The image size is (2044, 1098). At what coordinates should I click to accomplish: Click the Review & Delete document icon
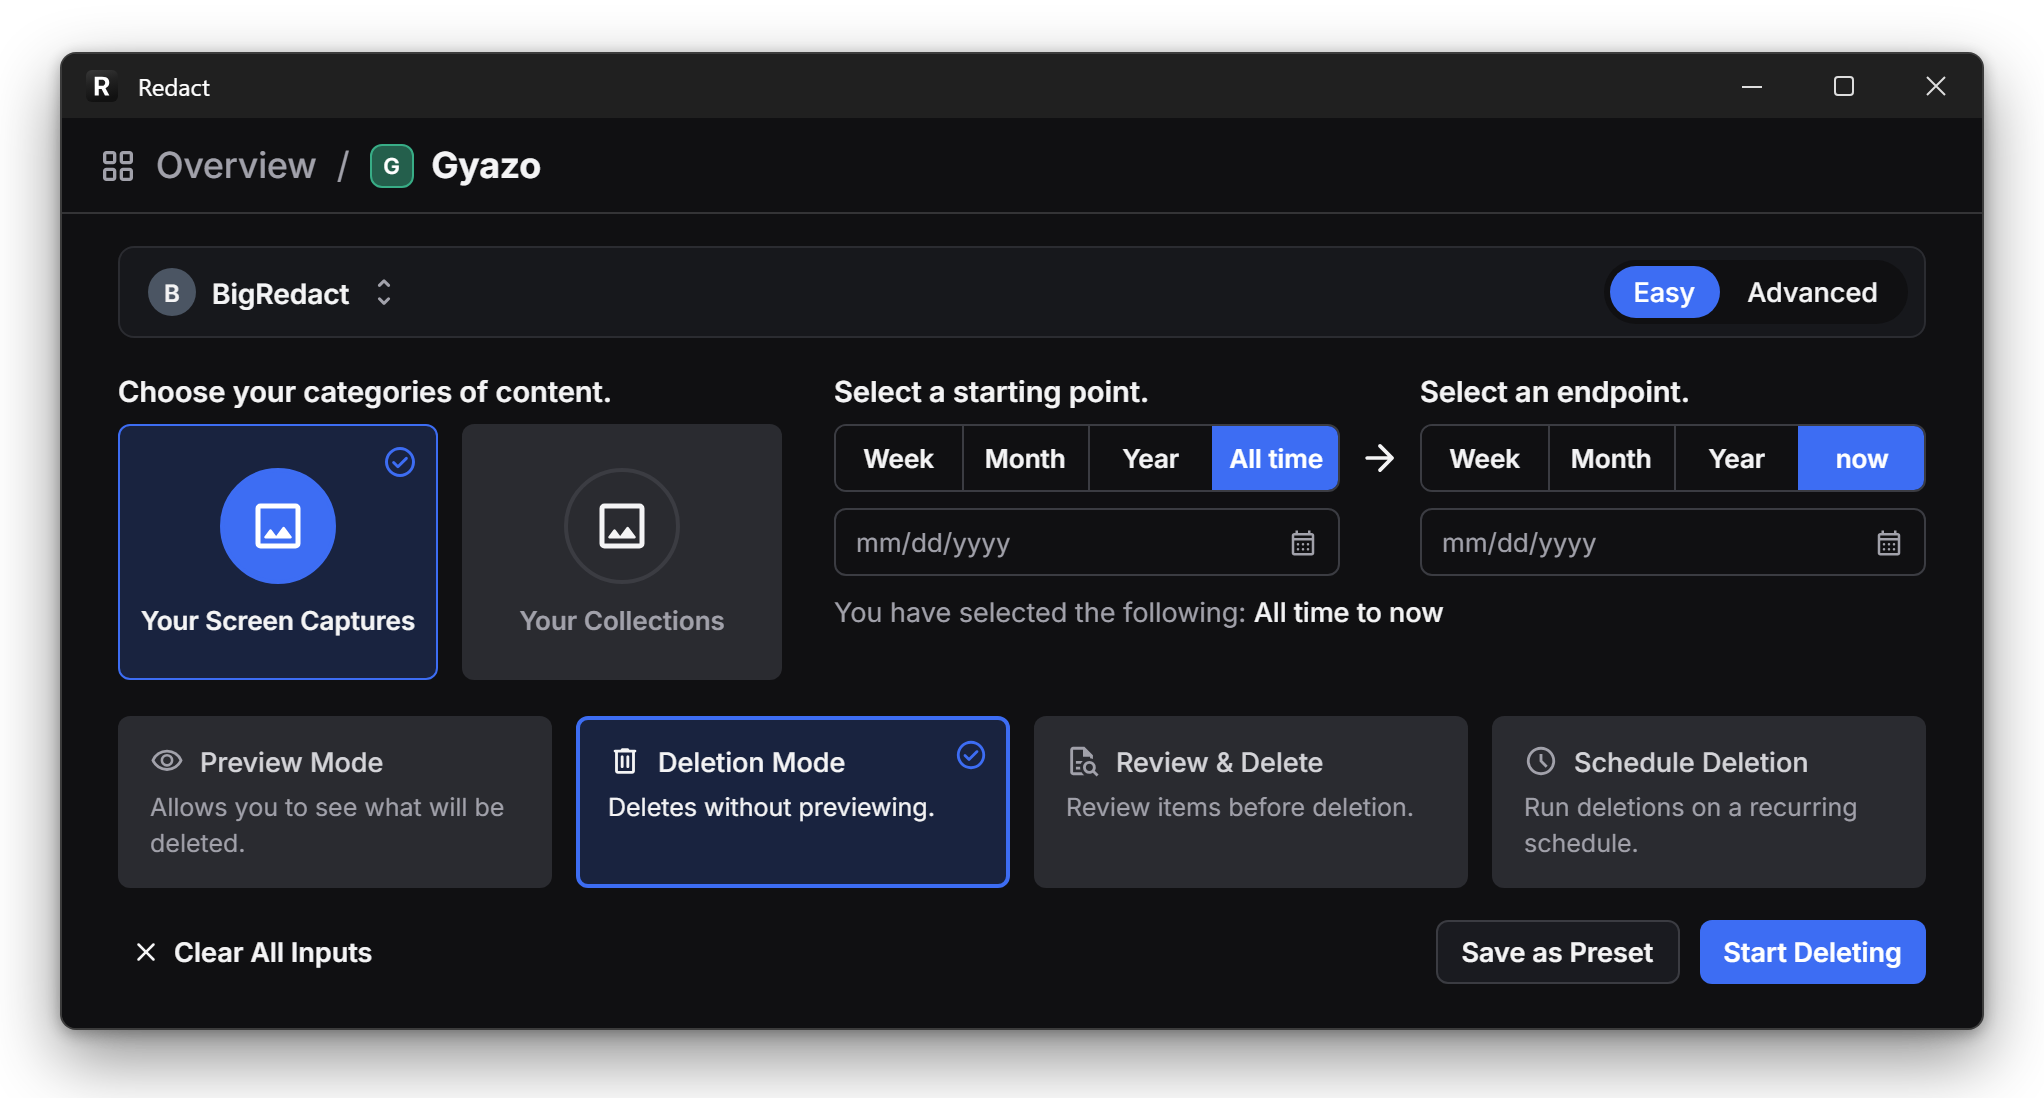coord(1083,762)
